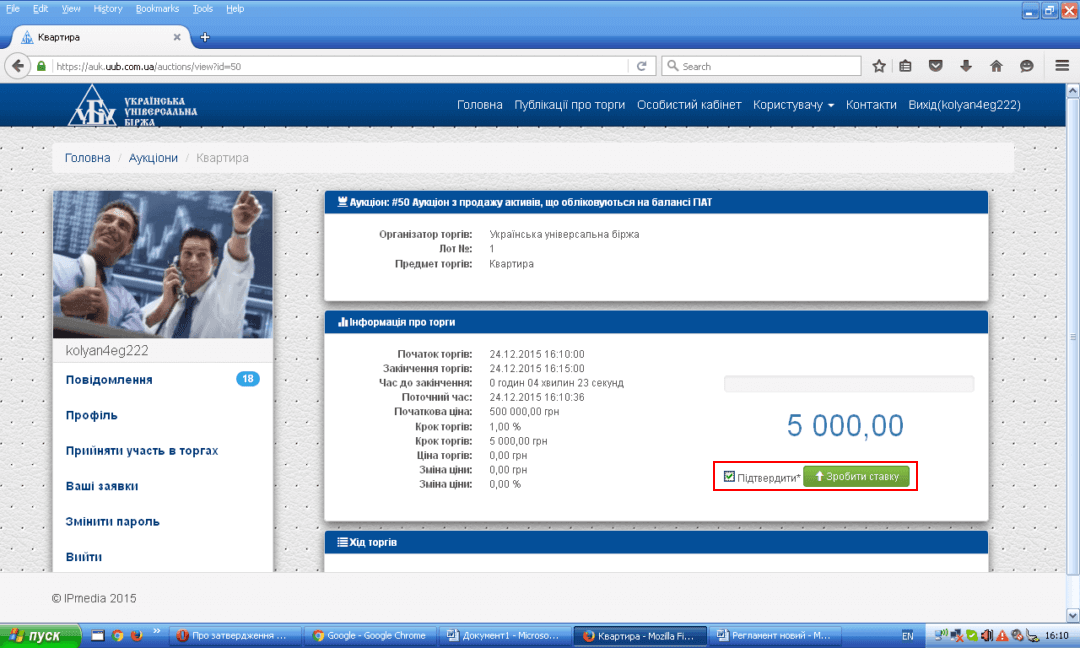The image size is (1080, 648).
Task: Show the bookmarks list icon
Action: [906, 66]
